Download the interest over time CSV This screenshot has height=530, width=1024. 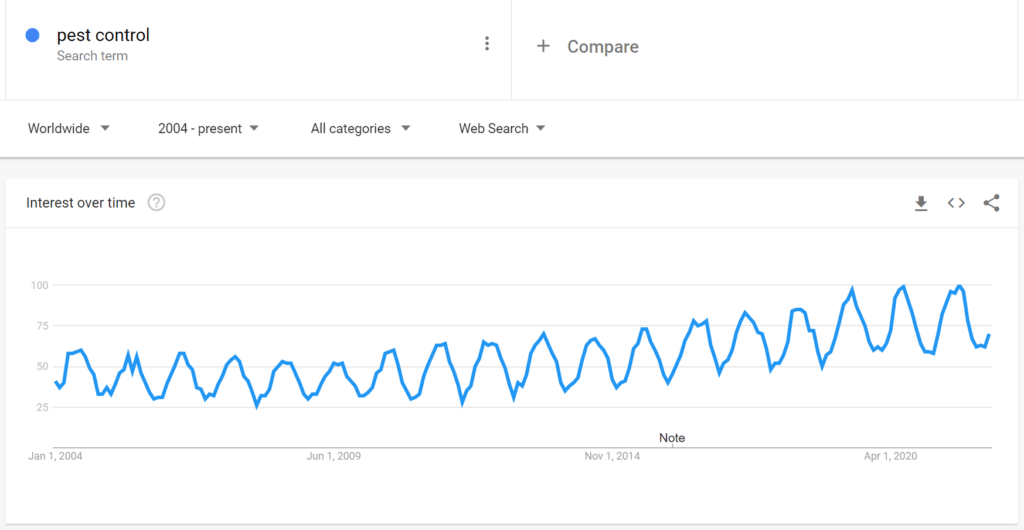point(921,204)
